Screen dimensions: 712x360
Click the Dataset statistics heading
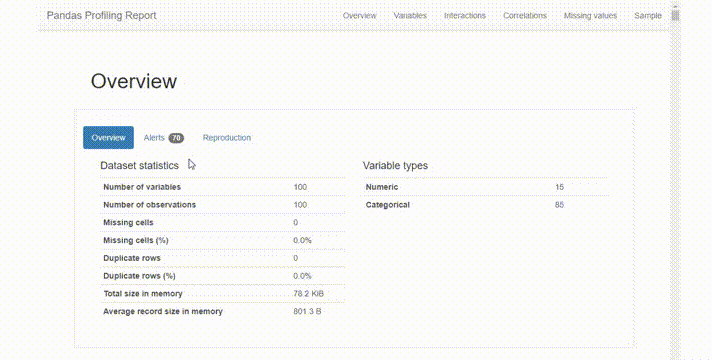click(139, 166)
